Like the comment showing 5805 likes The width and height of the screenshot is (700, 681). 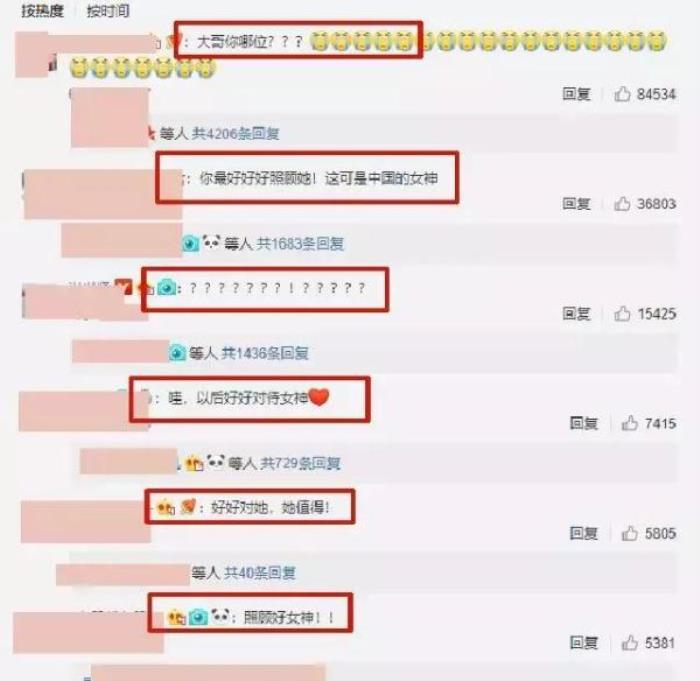[629, 533]
